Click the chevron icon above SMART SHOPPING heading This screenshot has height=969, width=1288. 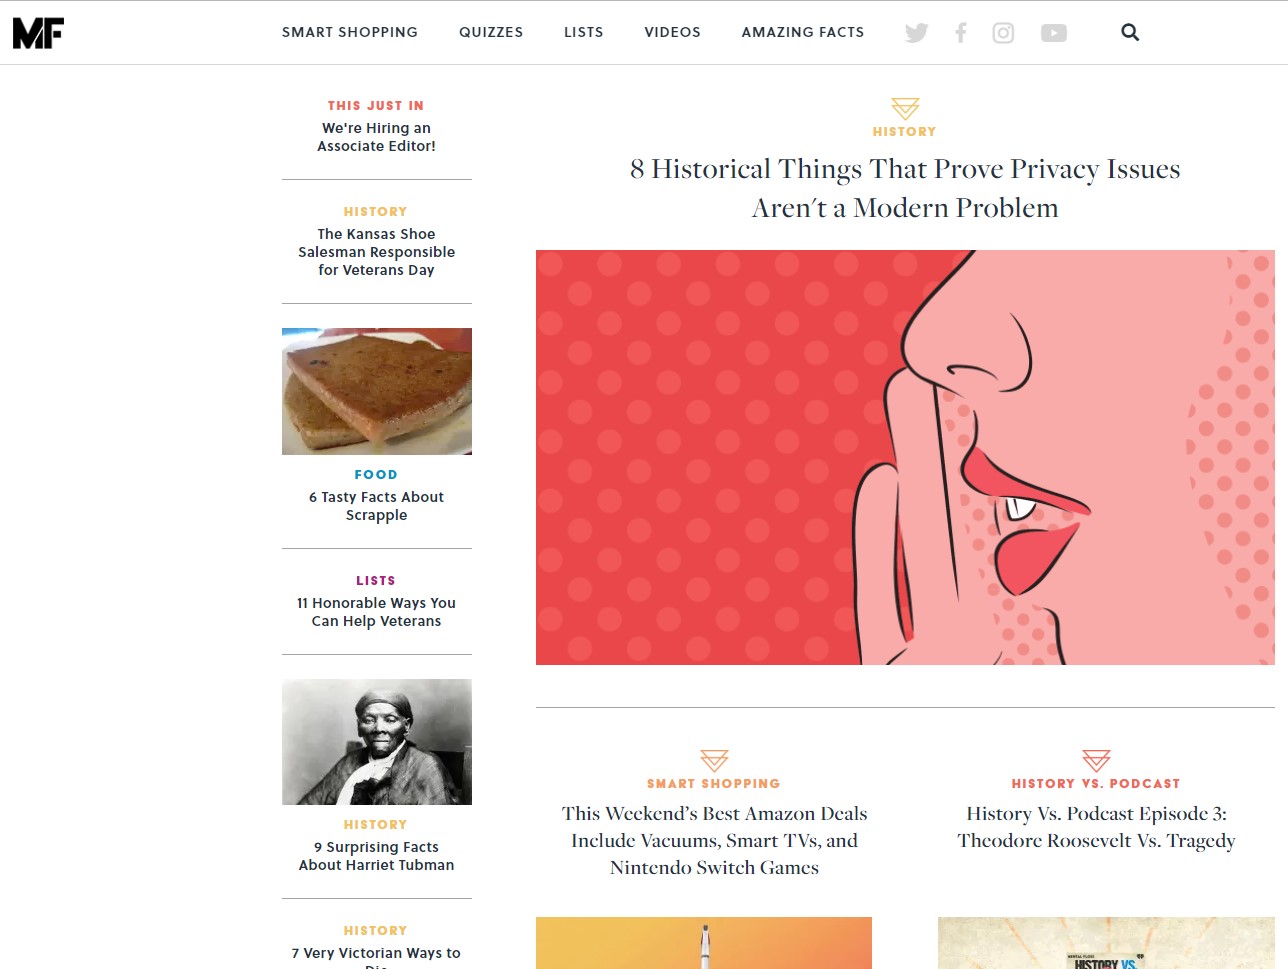[x=713, y=760]
